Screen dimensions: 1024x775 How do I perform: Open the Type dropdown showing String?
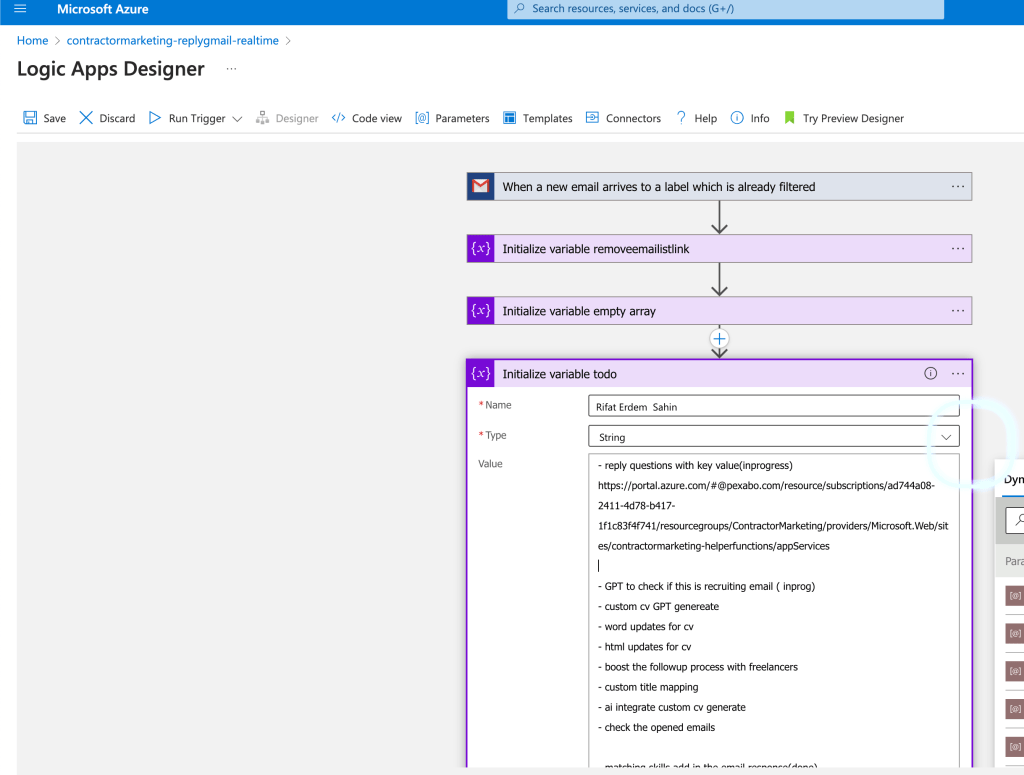[774, 437]
